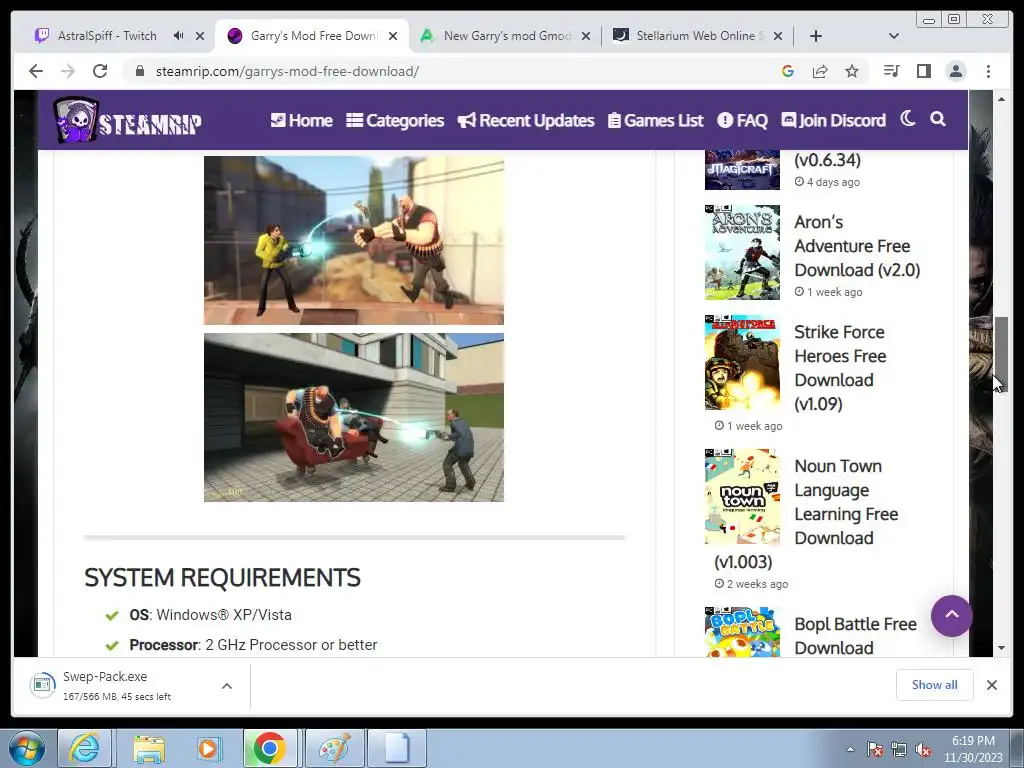1024x768 pixels.
Task: Click the SteamRIP logo
Action: pyautogui.click(x=127, y=120)
